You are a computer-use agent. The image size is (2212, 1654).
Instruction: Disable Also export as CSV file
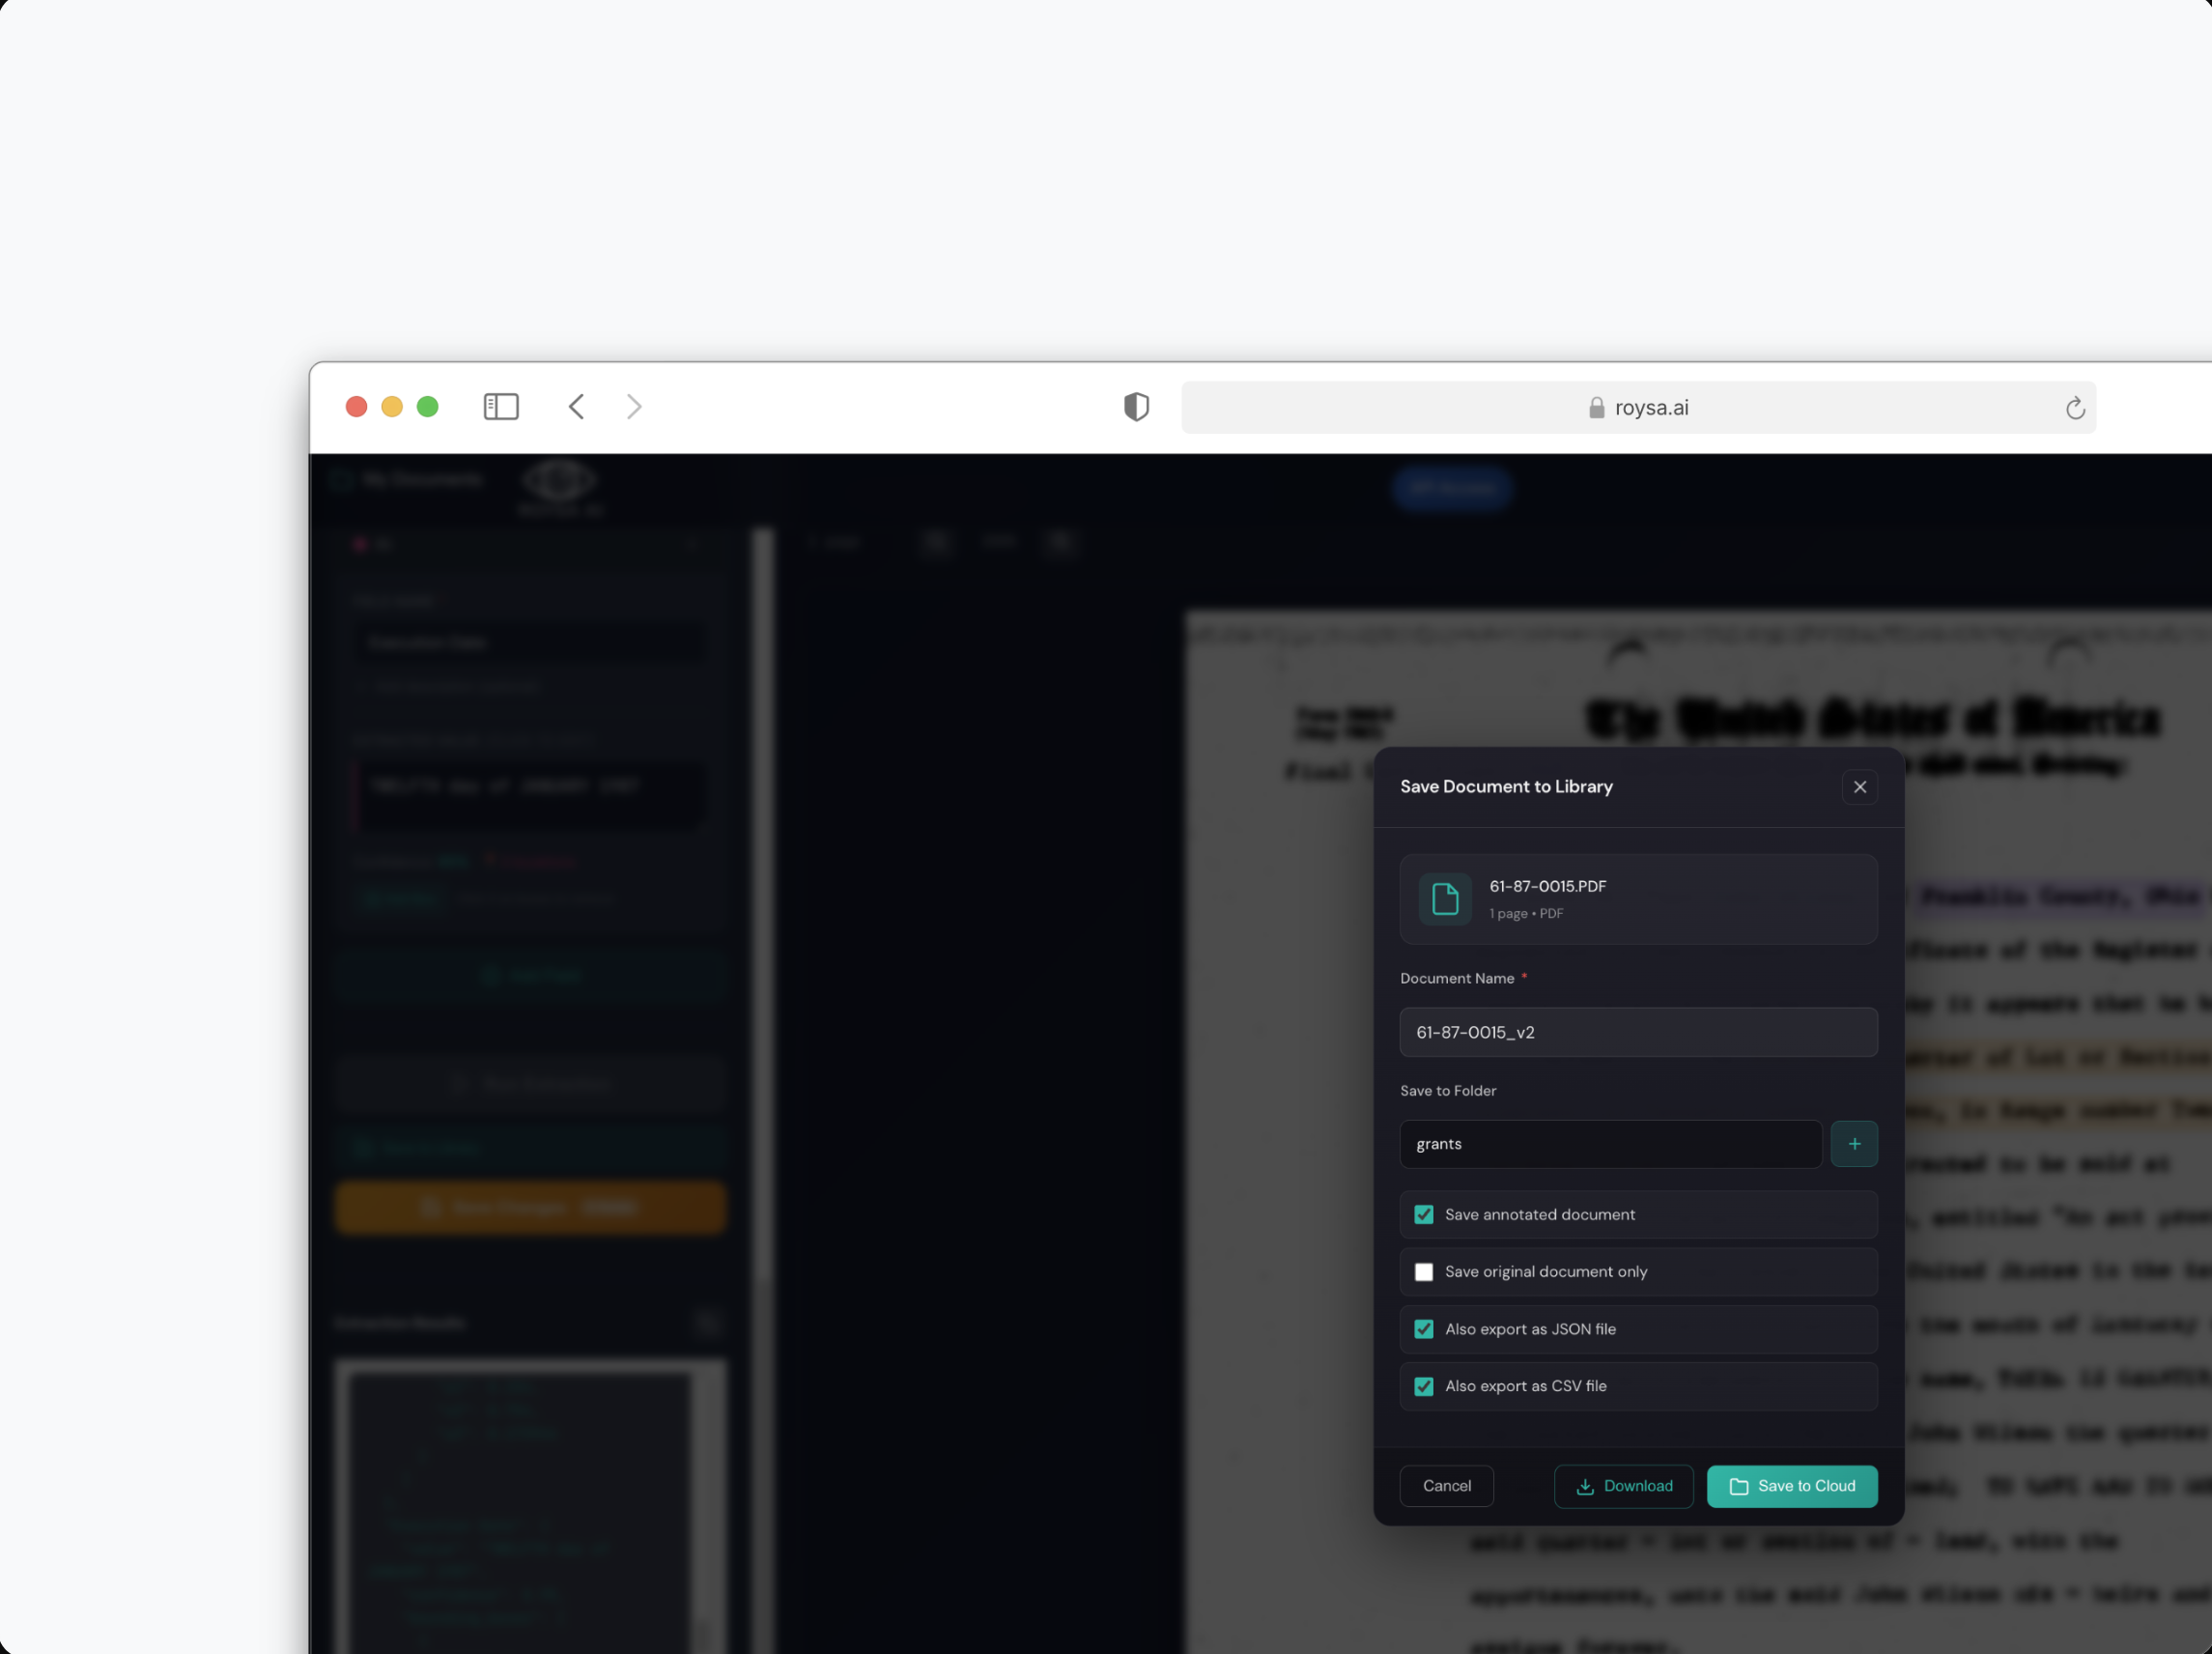click(x=1424, y=1386)
